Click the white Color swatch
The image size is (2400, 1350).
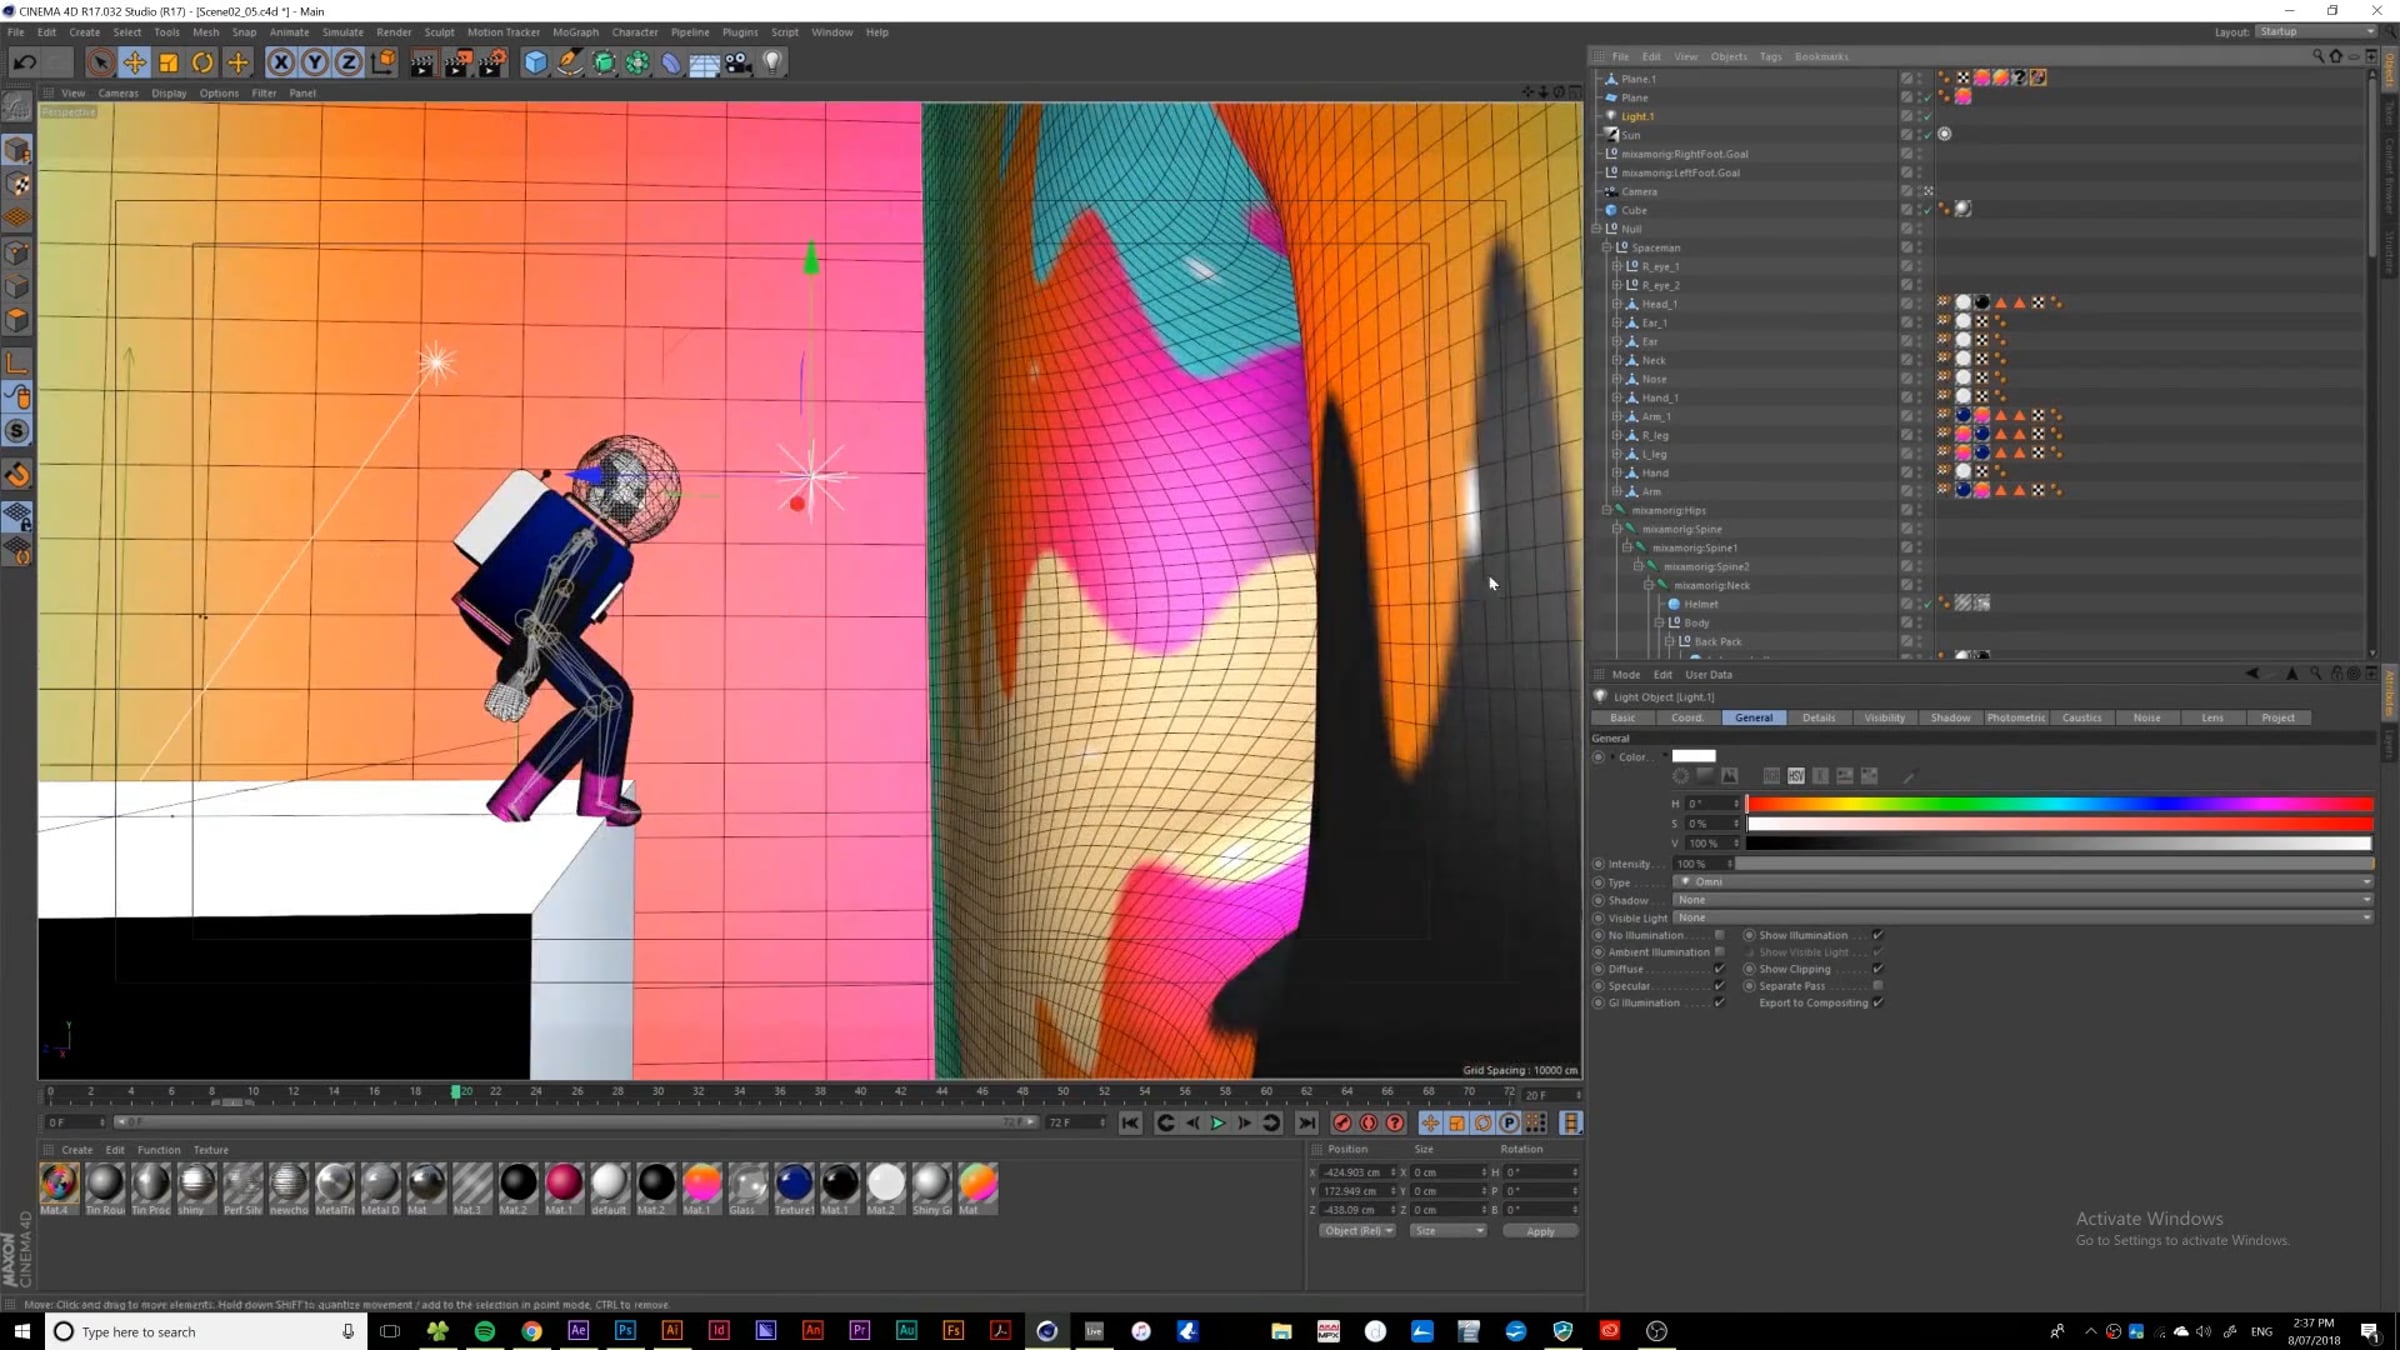point(1693,756)
